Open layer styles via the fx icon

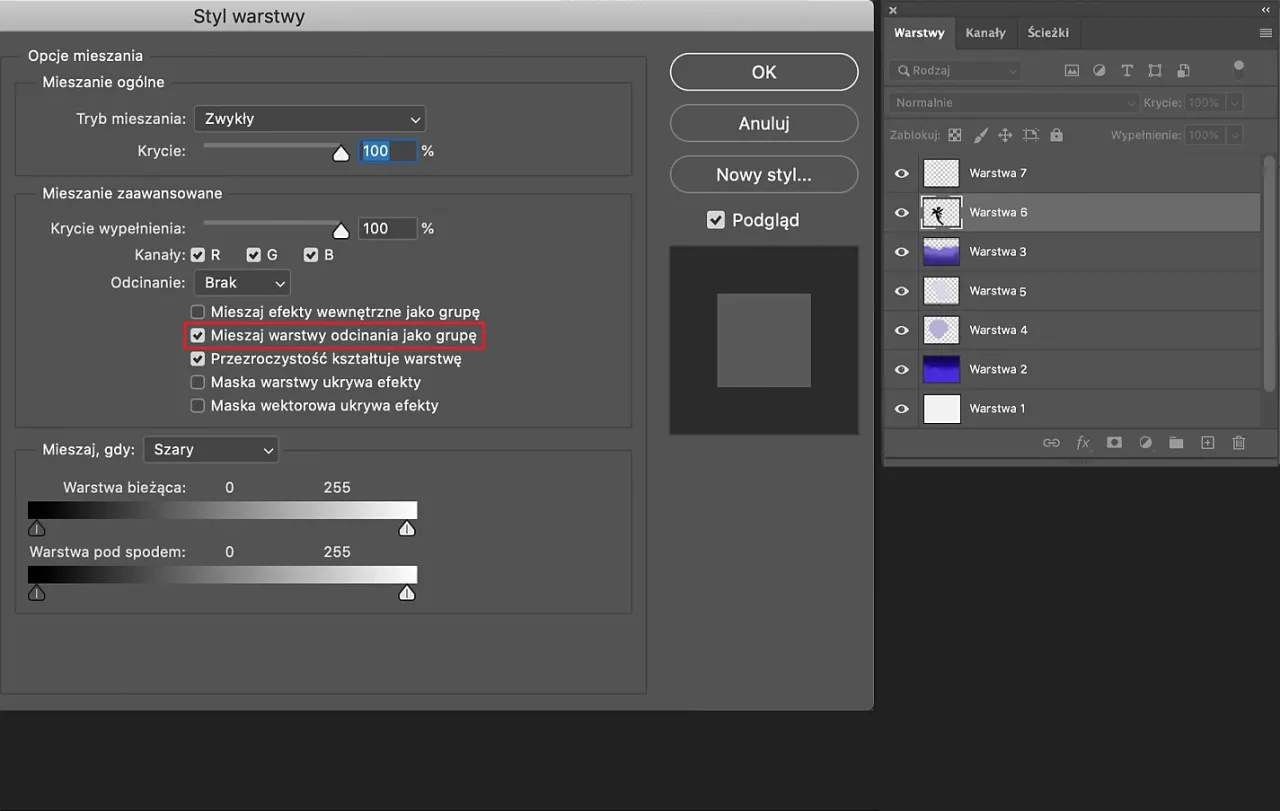click(x=1083, y=442)
